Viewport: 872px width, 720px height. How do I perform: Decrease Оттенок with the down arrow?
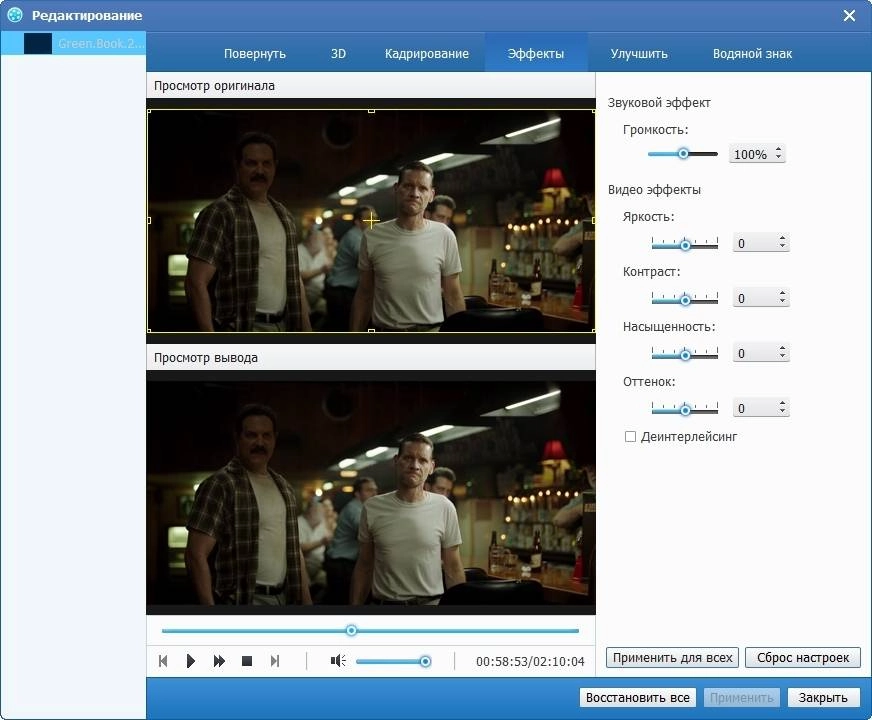click(782, 412)
